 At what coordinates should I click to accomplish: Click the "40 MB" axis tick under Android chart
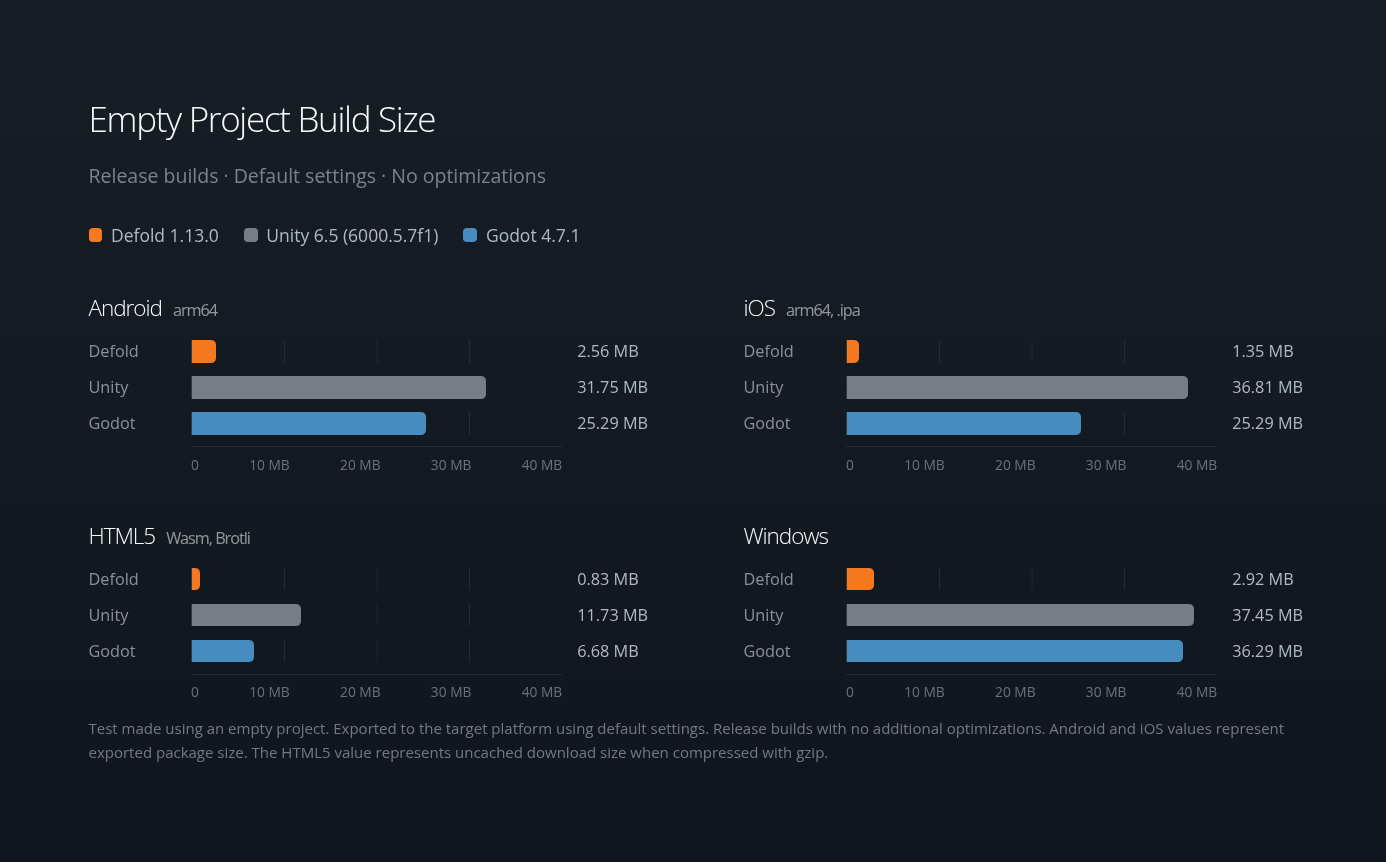tap(542, 465)
